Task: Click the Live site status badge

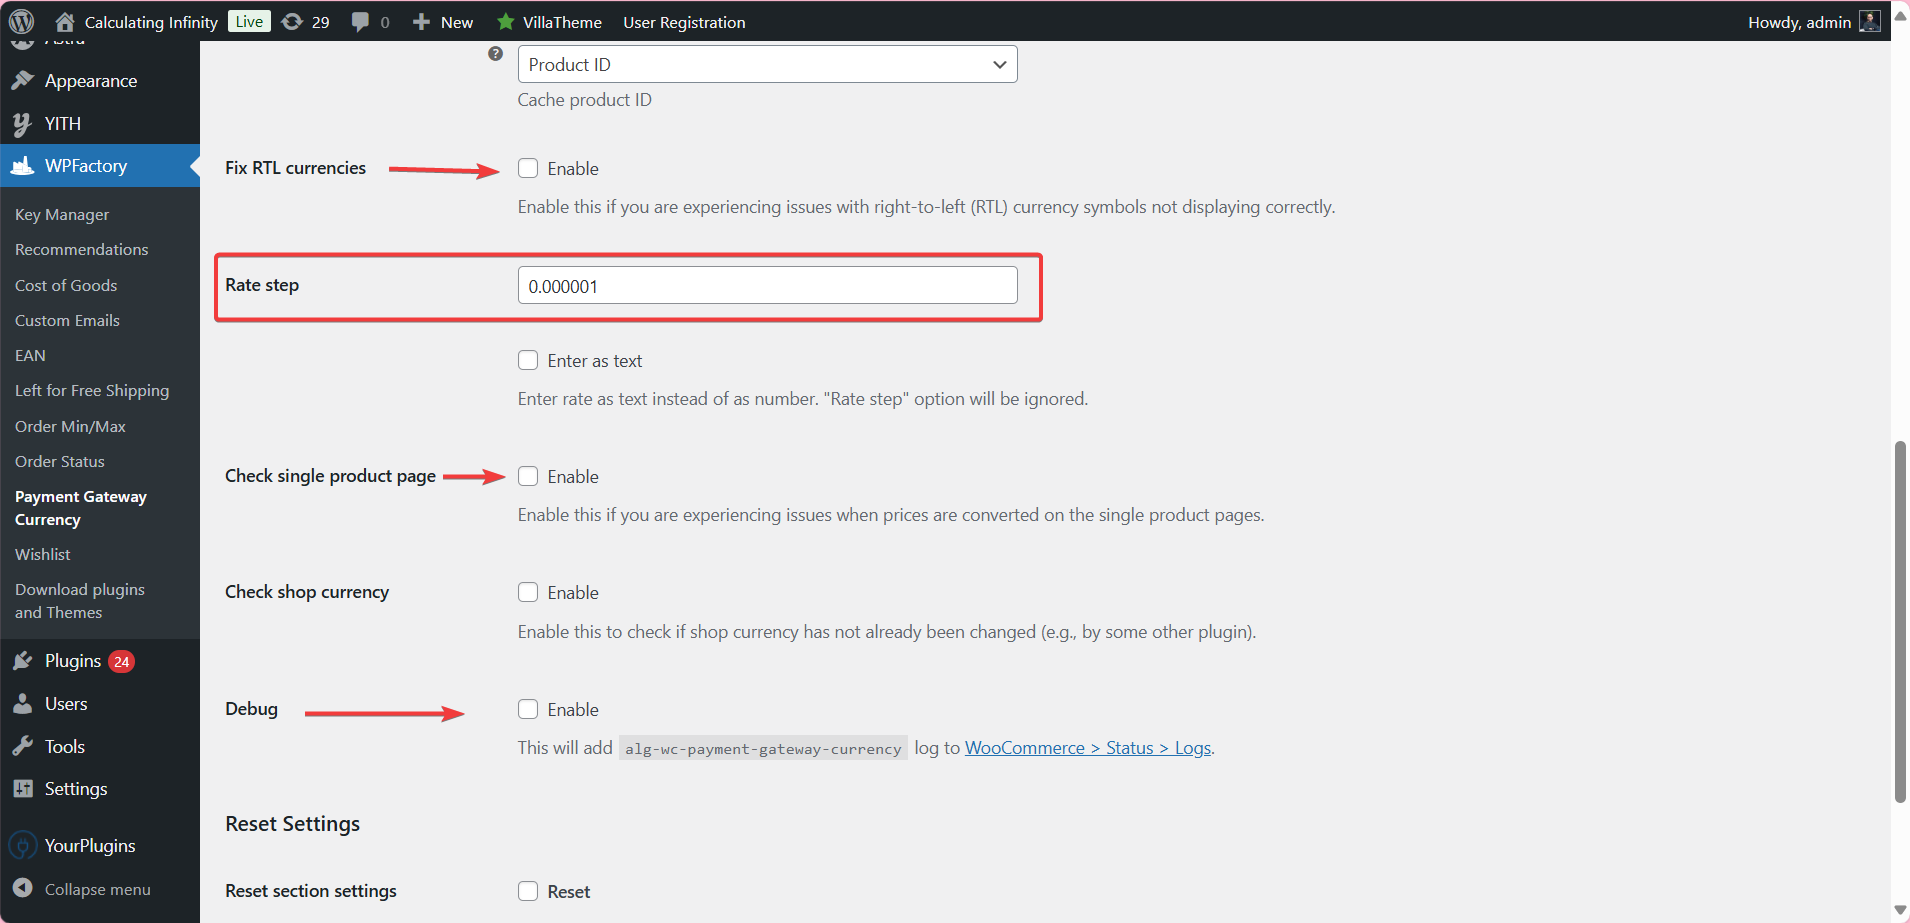Action: [x=249, y=21]
